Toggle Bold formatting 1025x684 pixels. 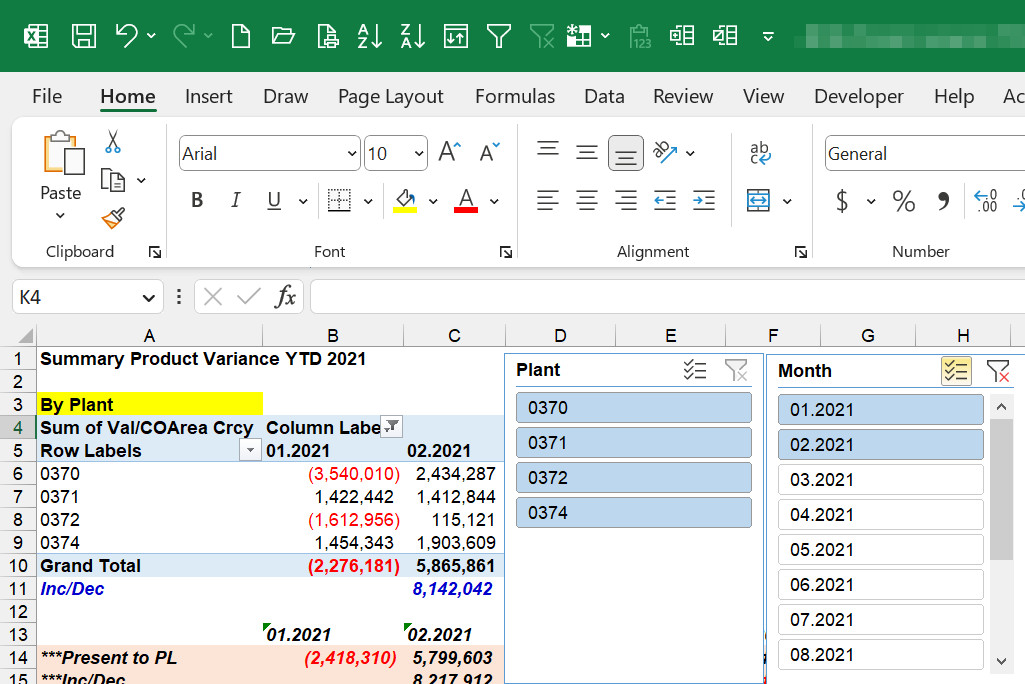(x=197, y=200)
